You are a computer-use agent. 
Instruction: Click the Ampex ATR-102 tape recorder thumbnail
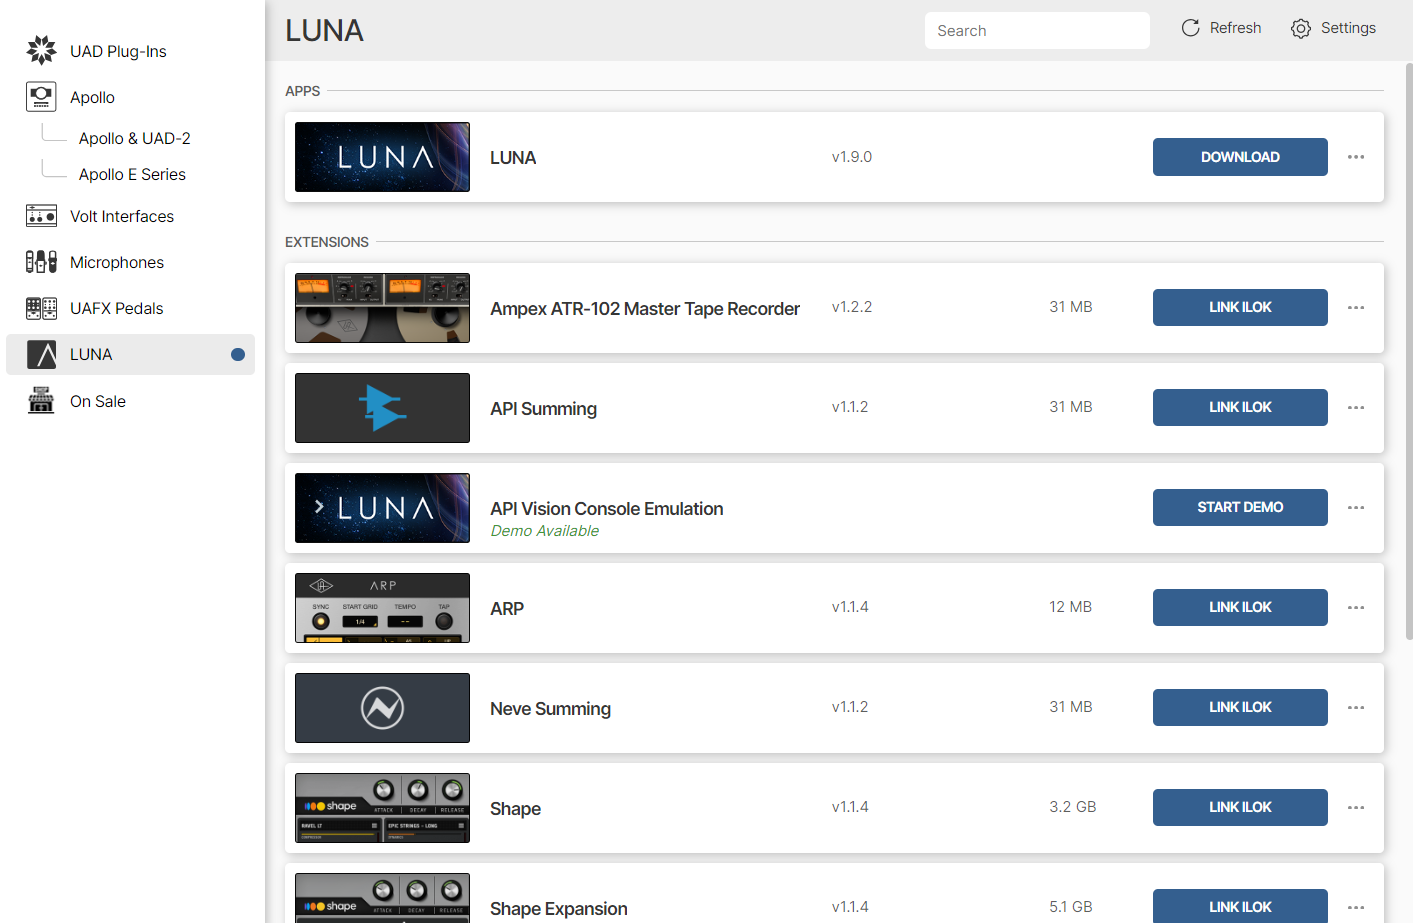click(382, 308)
